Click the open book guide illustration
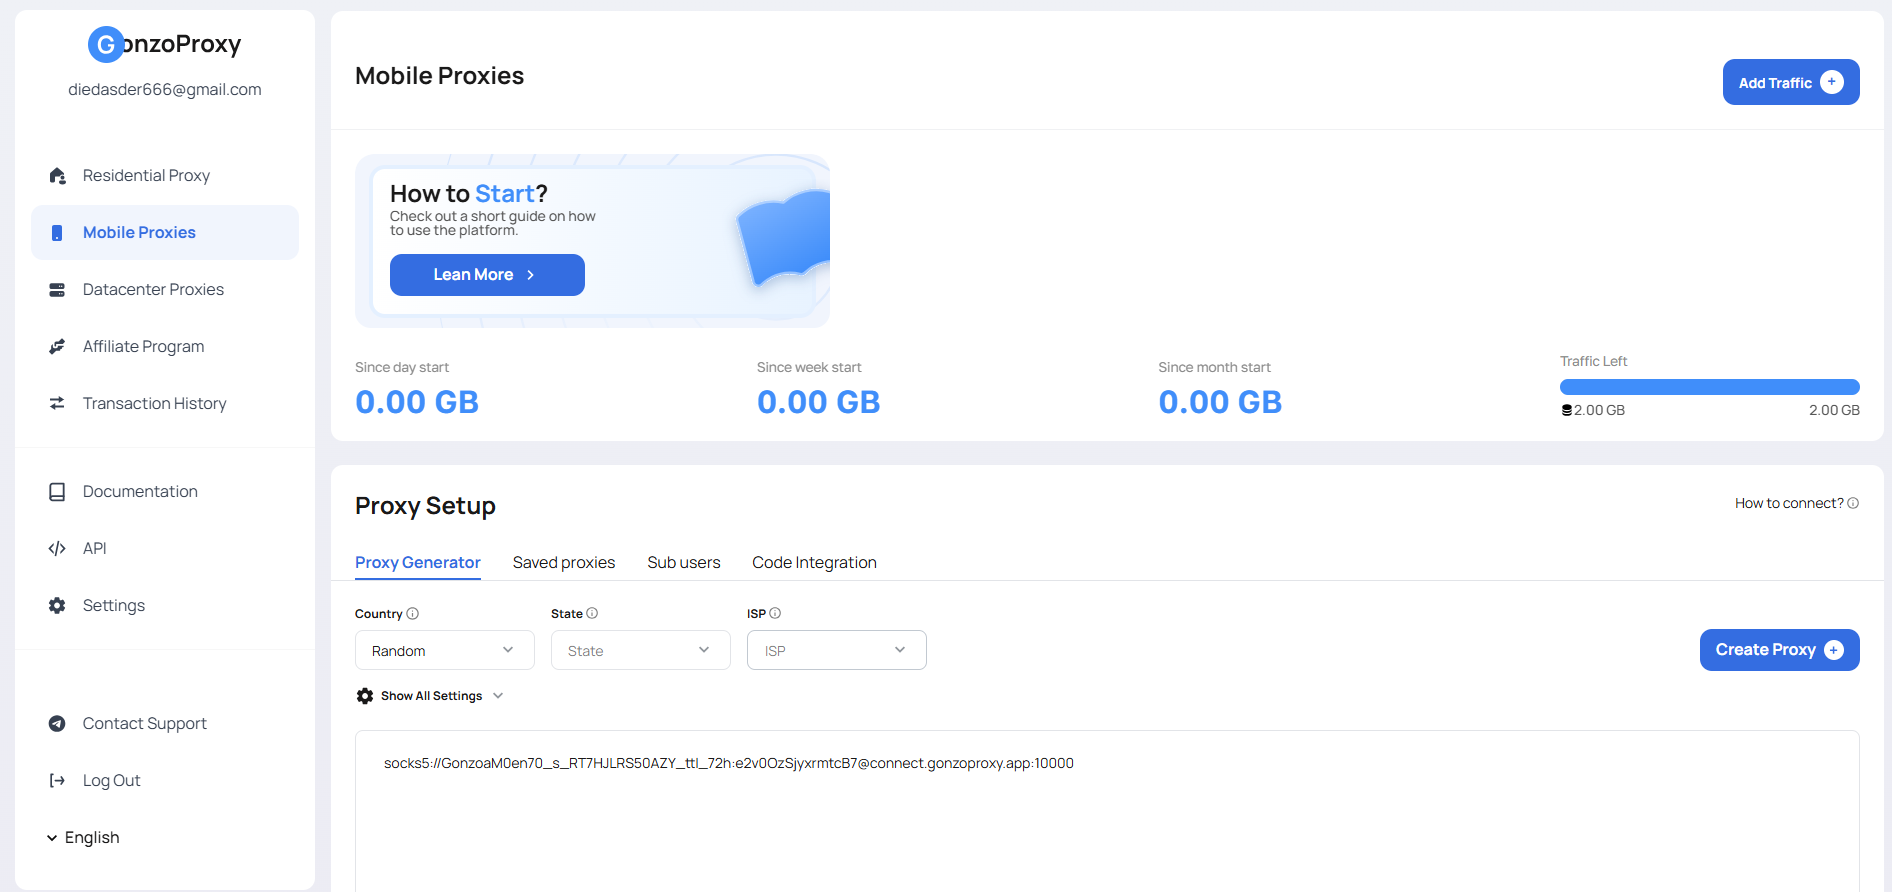 784,238
